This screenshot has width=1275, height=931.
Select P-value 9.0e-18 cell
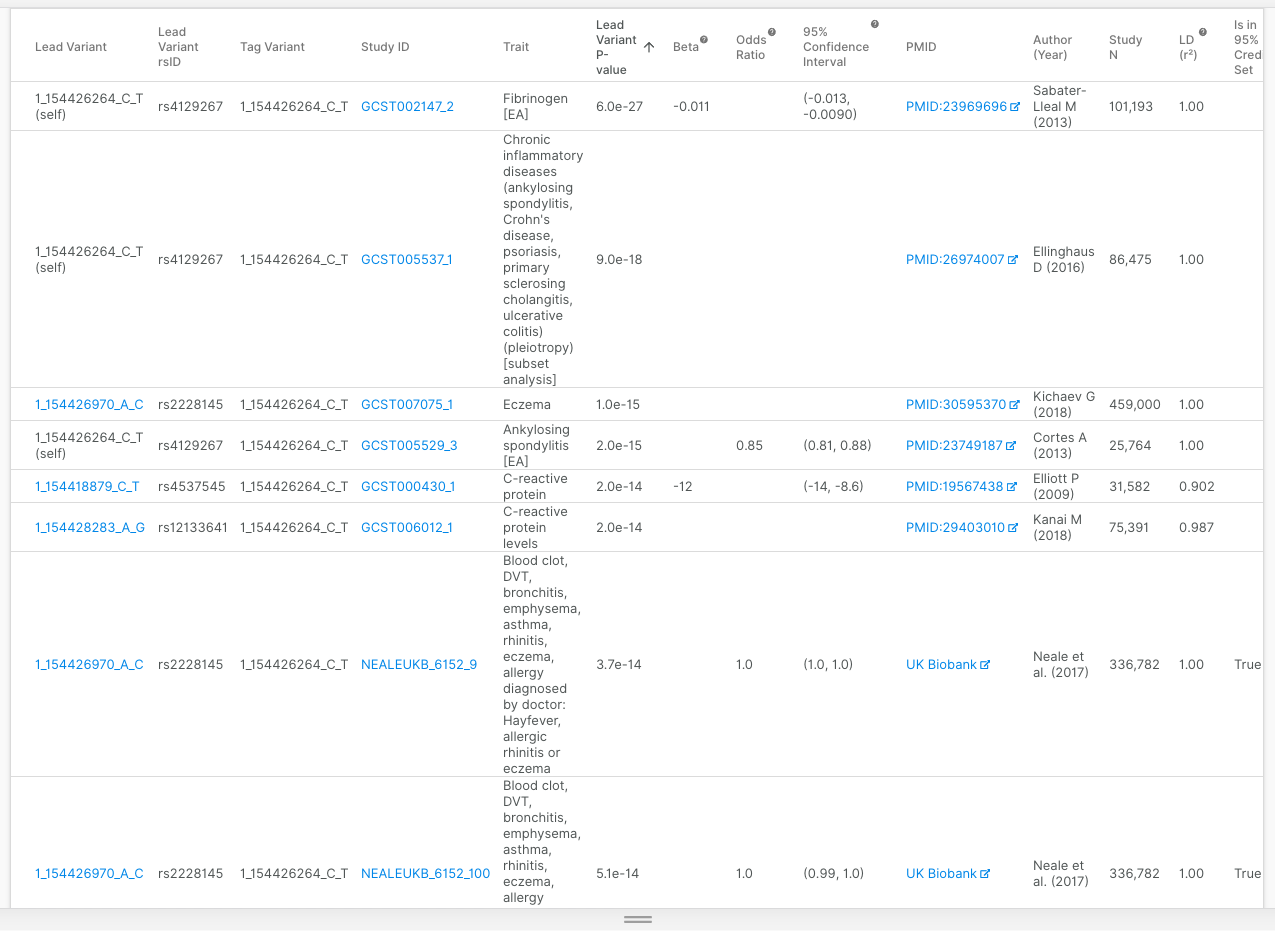[619, 260]
